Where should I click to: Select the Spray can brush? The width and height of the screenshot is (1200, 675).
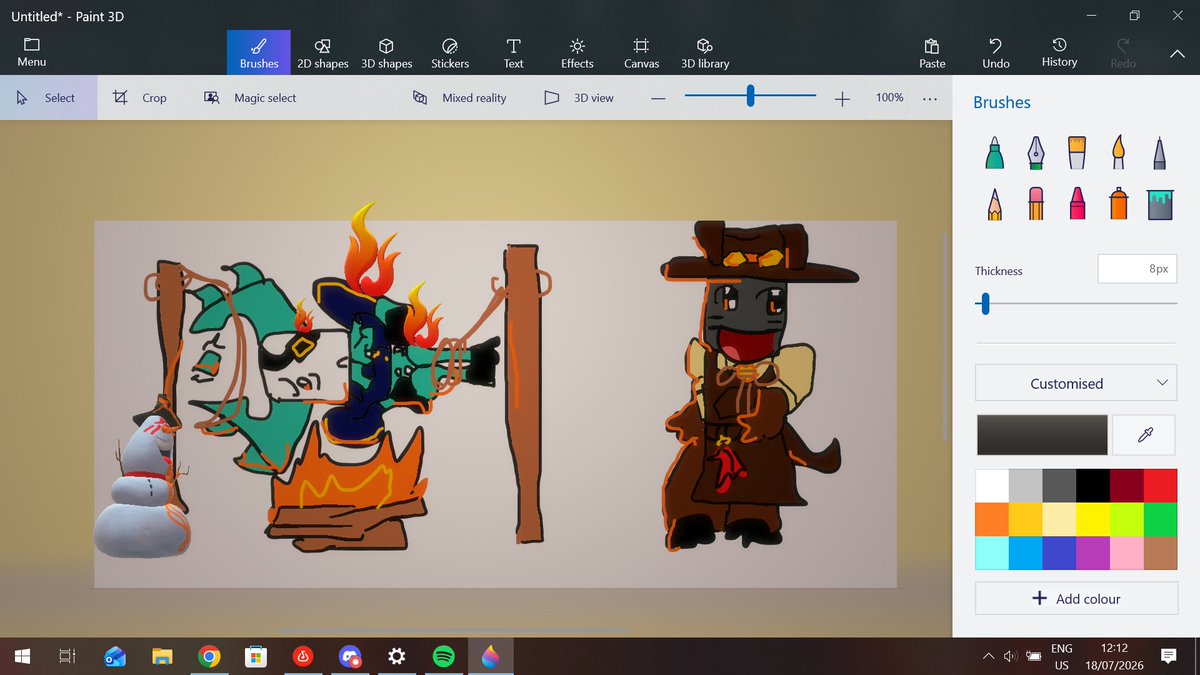point(1118,204)
